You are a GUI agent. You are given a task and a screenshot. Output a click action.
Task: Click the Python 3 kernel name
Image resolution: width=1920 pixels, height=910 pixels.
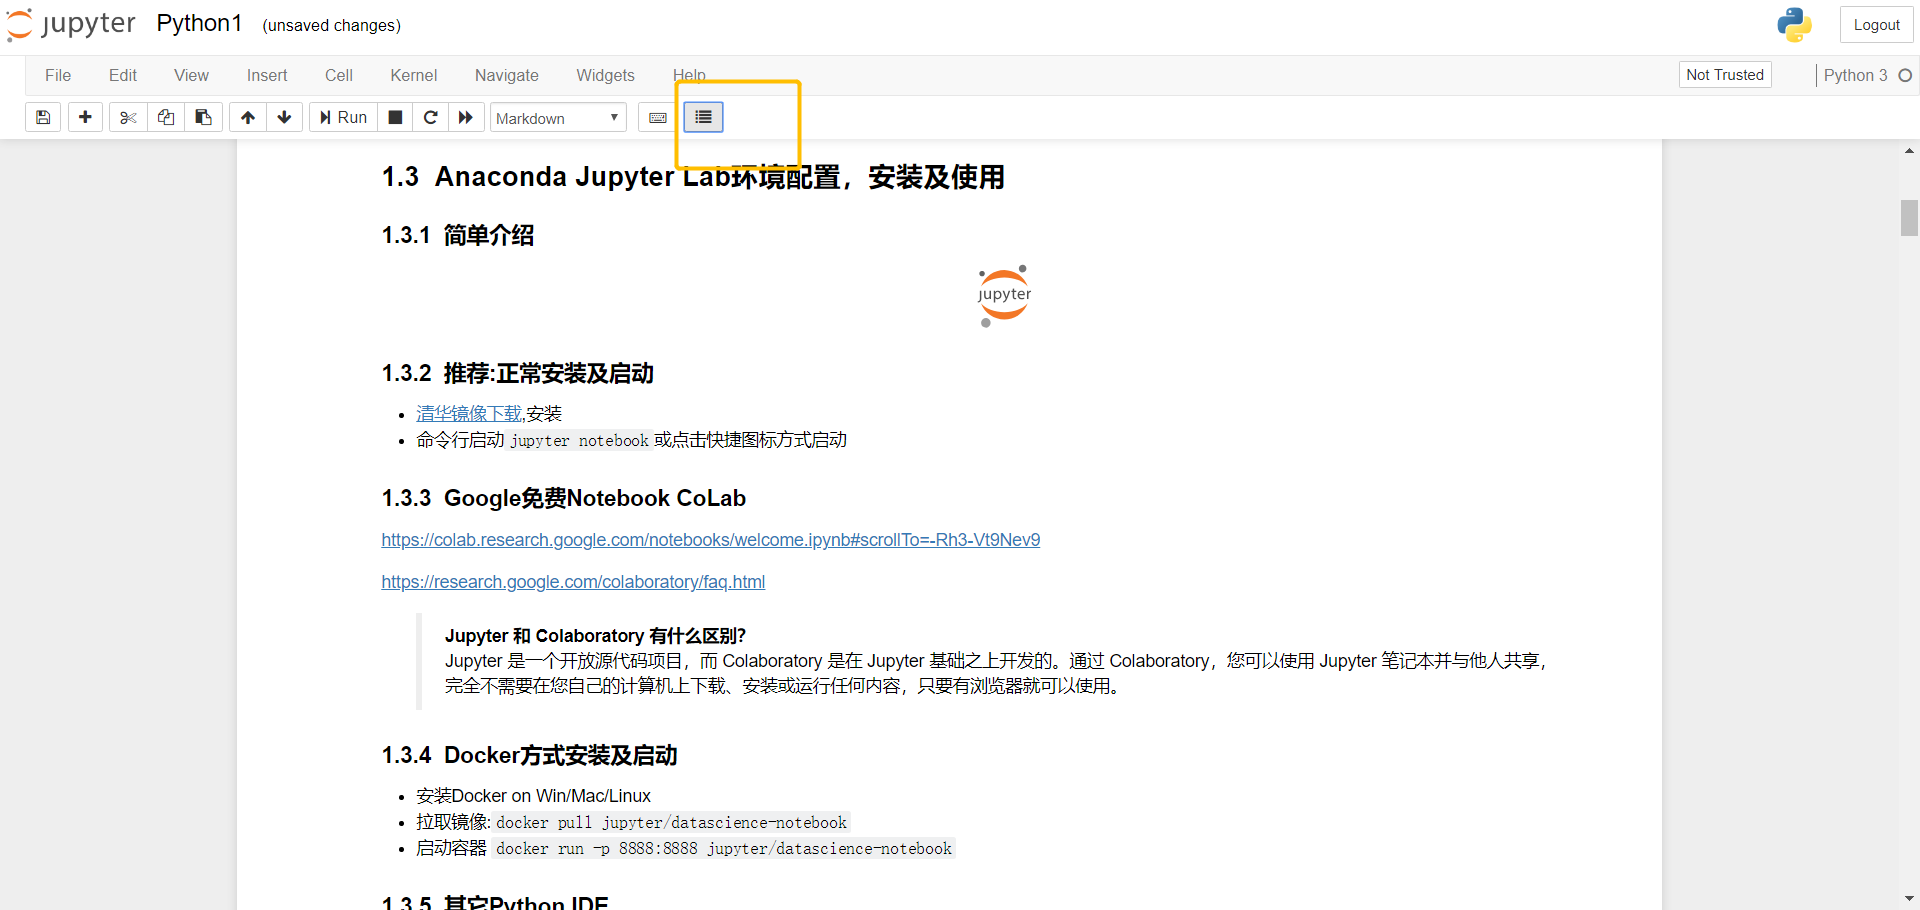pyautogui.click(x=1855, y=75)
